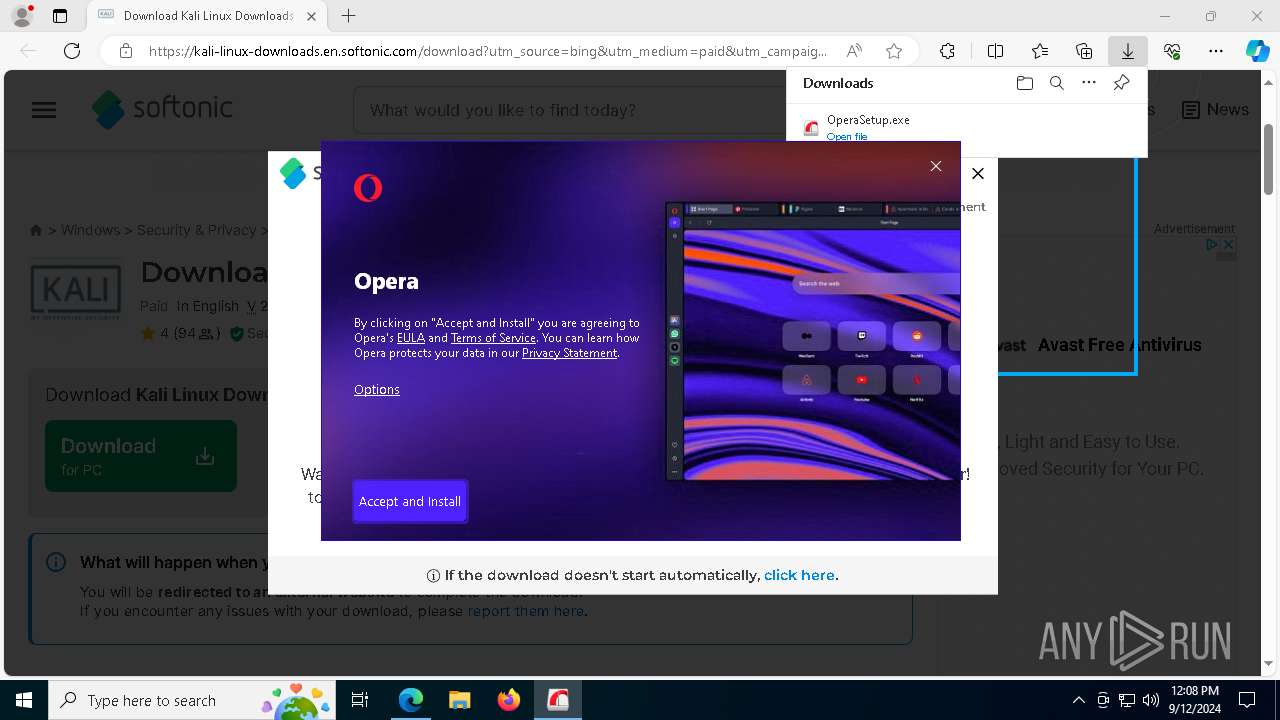The height and width of the screenshot is (720, 1280).
Task: Click the Edge Downloads toolbar button
Action: pos(1127,51)
